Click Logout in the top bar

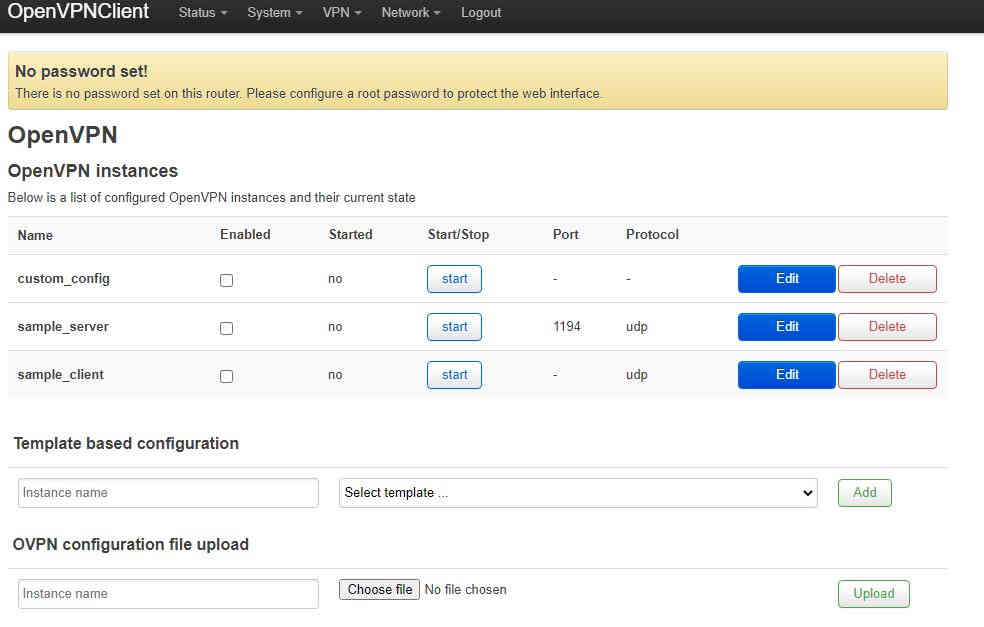[481, 13]
